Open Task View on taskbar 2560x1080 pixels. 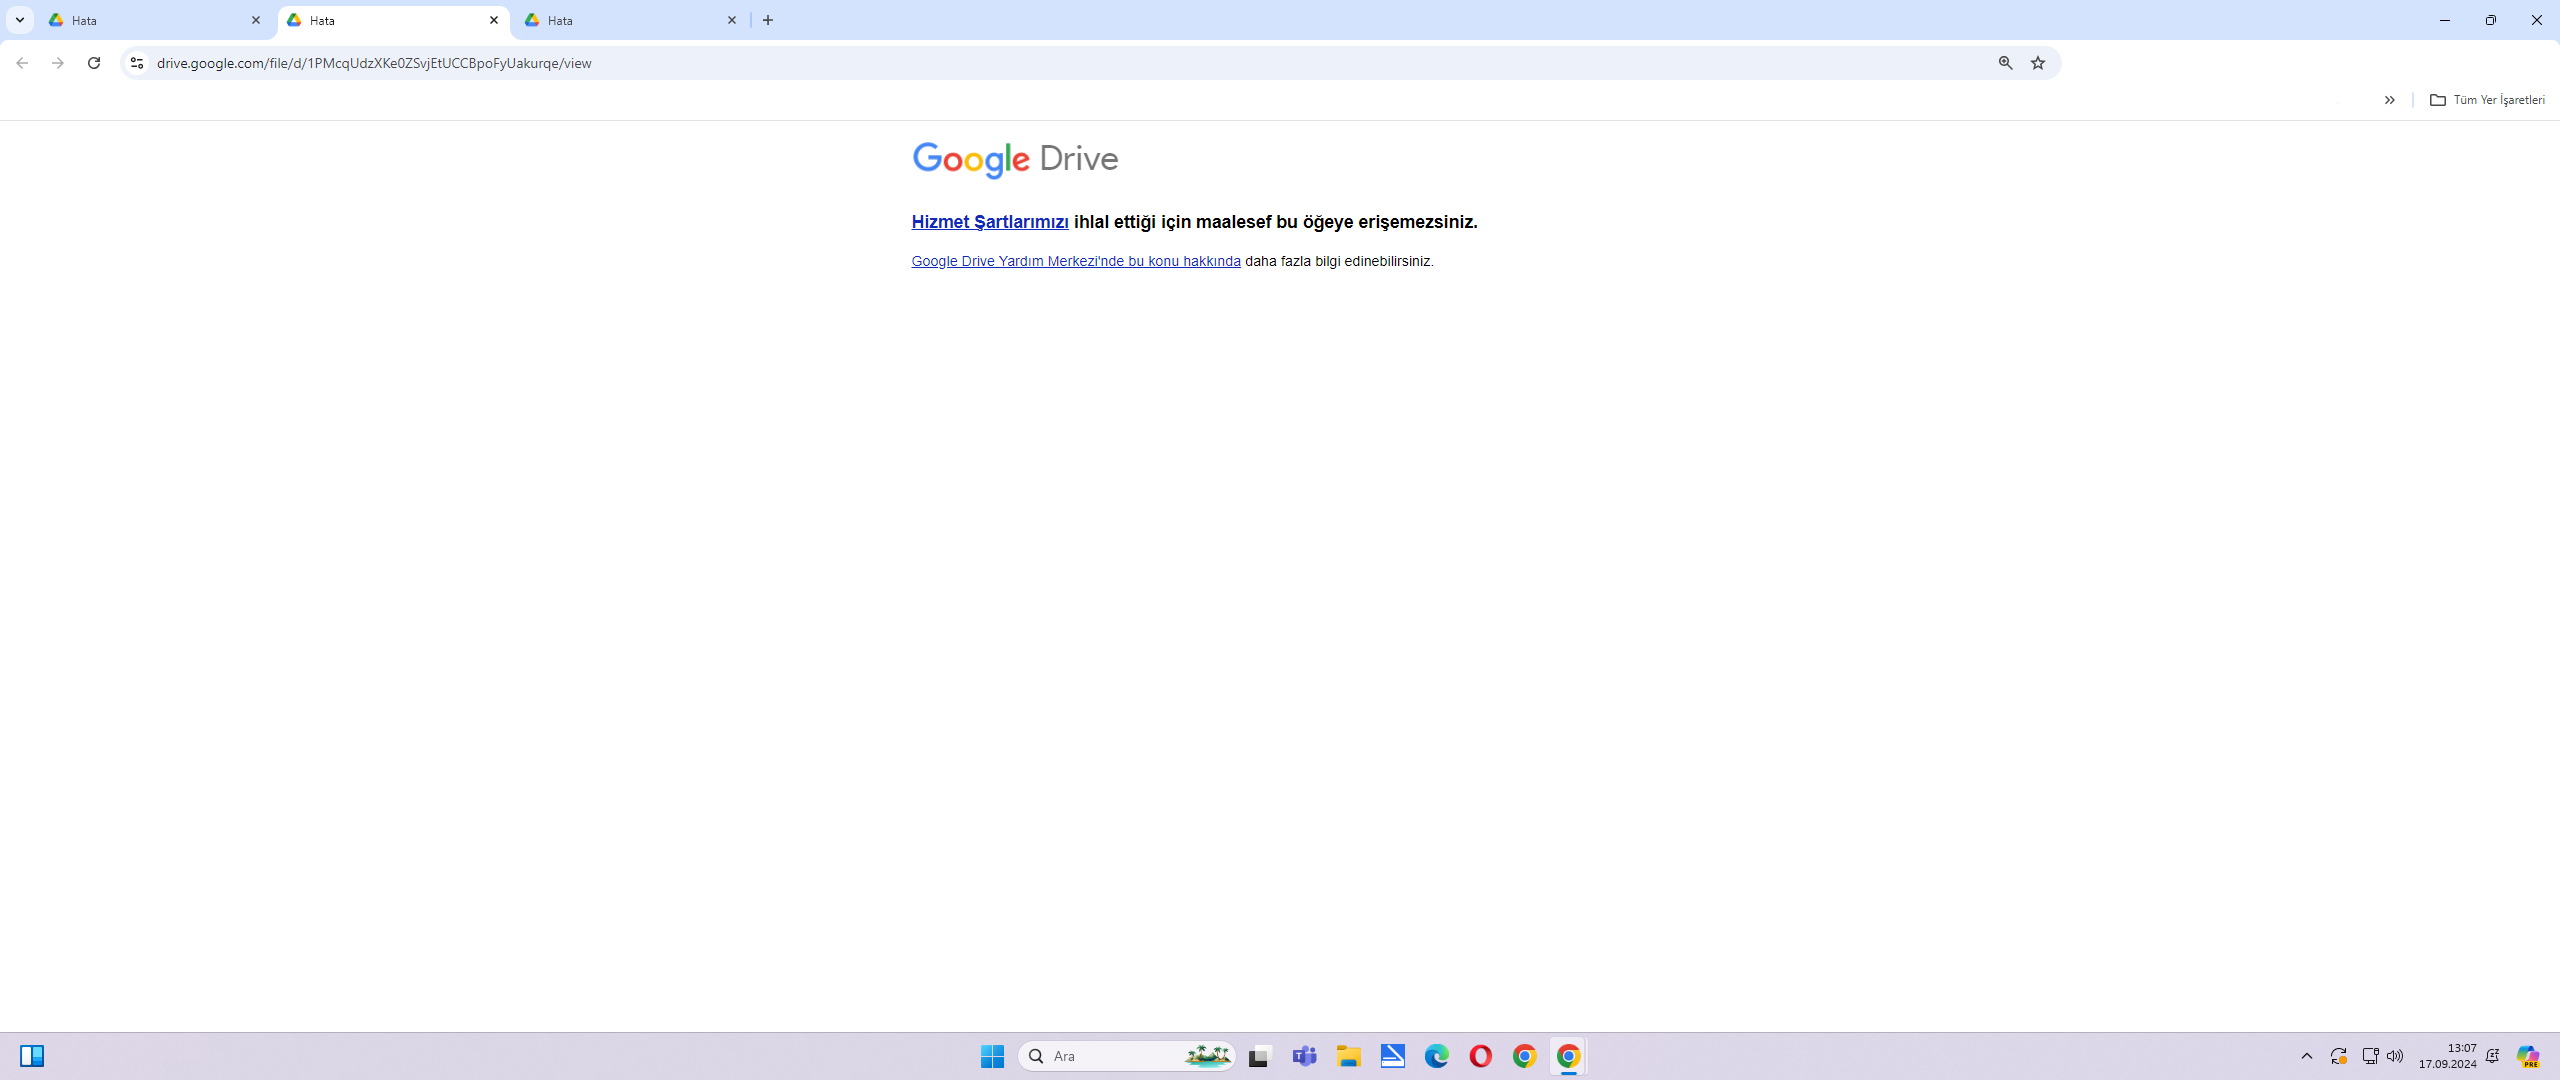1260,1056
